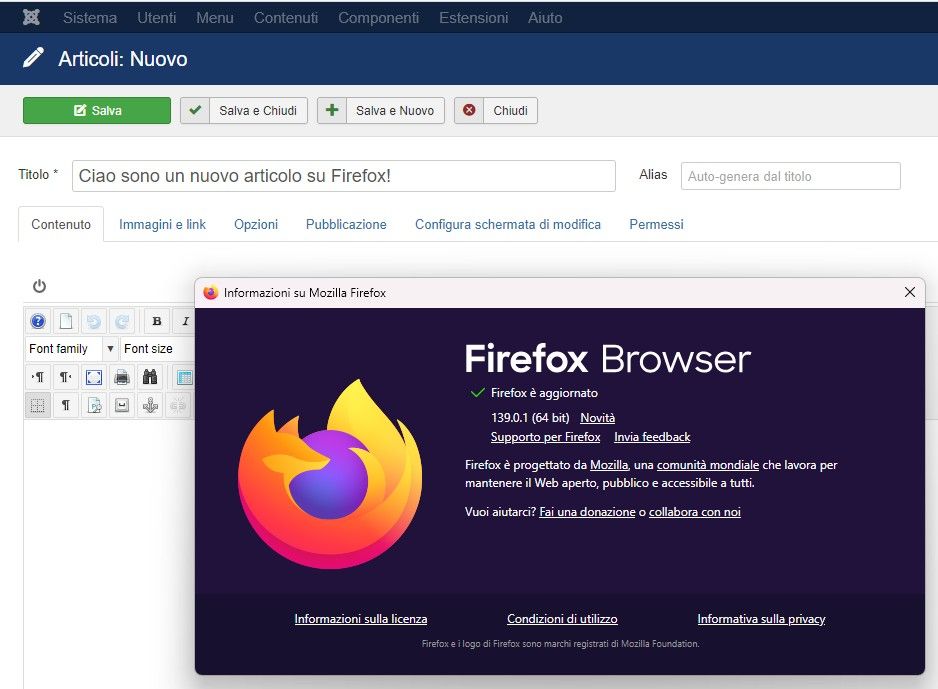The image size is (938, 689).
Task: Click the insert anchor icon
Action: (150, 406)
